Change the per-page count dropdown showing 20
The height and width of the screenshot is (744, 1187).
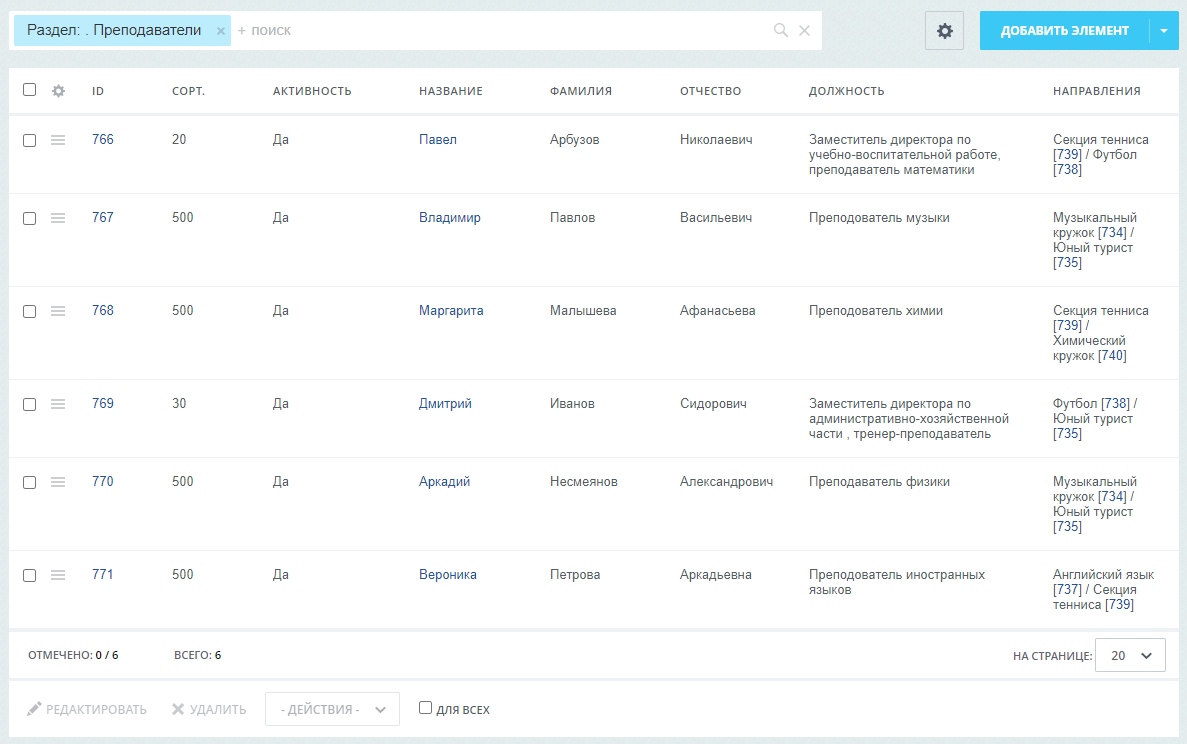1130,655
